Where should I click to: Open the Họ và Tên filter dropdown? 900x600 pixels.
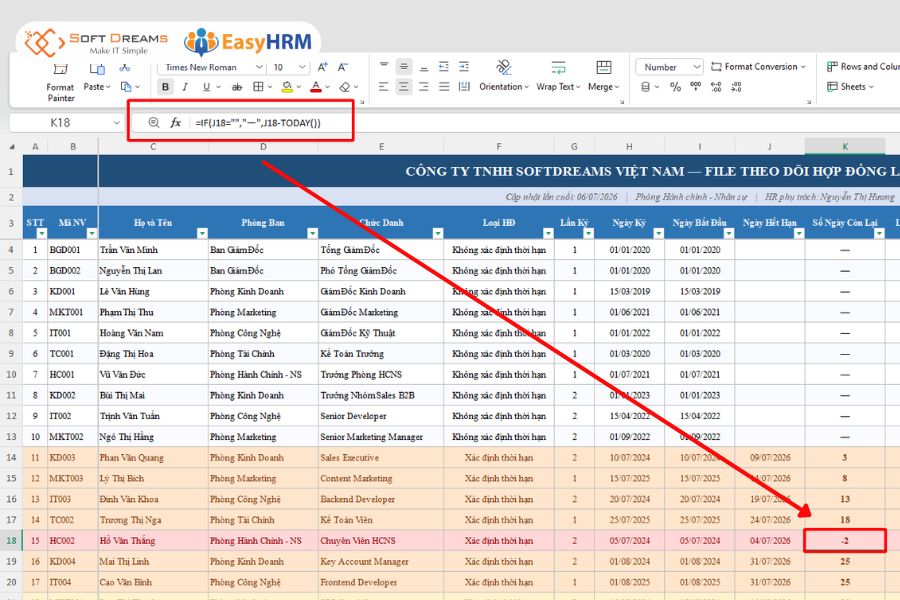tap(202, 233)
